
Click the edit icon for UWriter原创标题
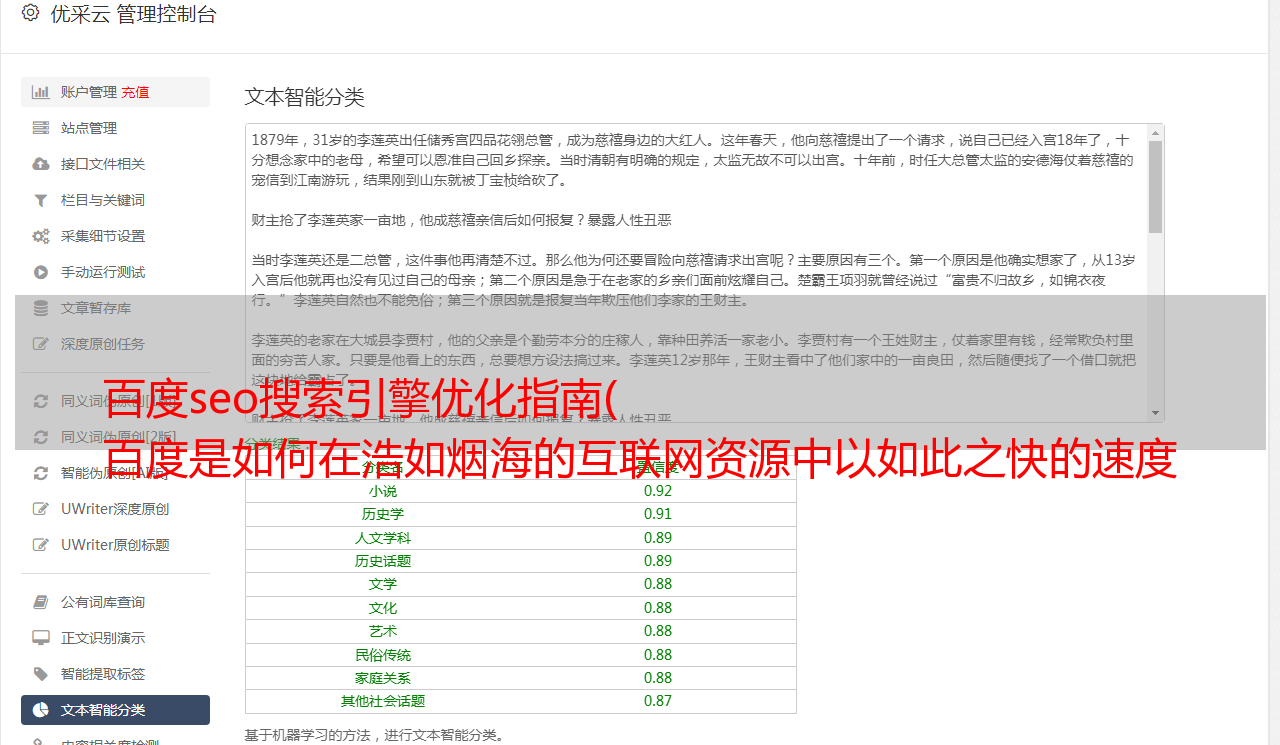click(41, 545)
